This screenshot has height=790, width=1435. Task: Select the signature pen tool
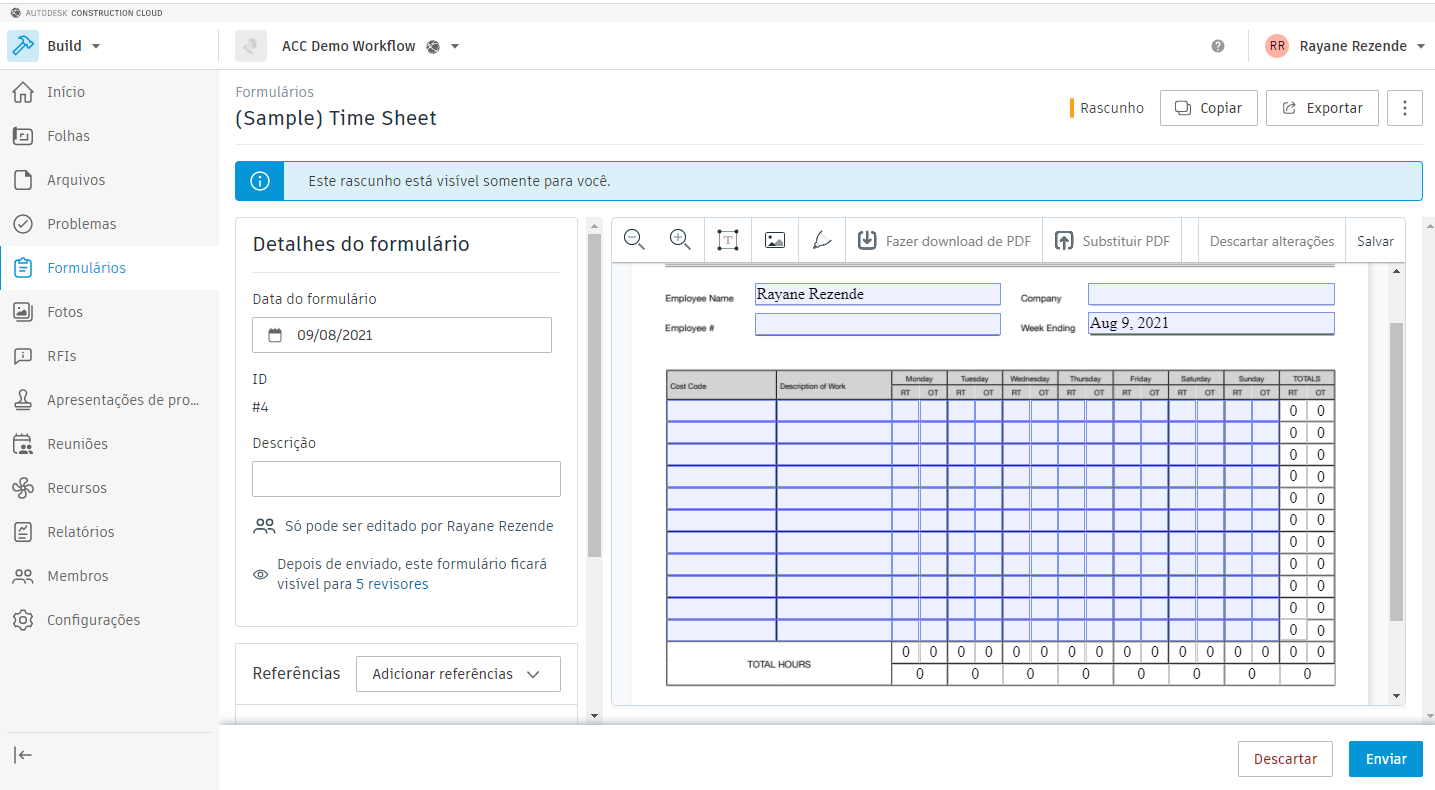pyautogui.click(x=821, y=240)
